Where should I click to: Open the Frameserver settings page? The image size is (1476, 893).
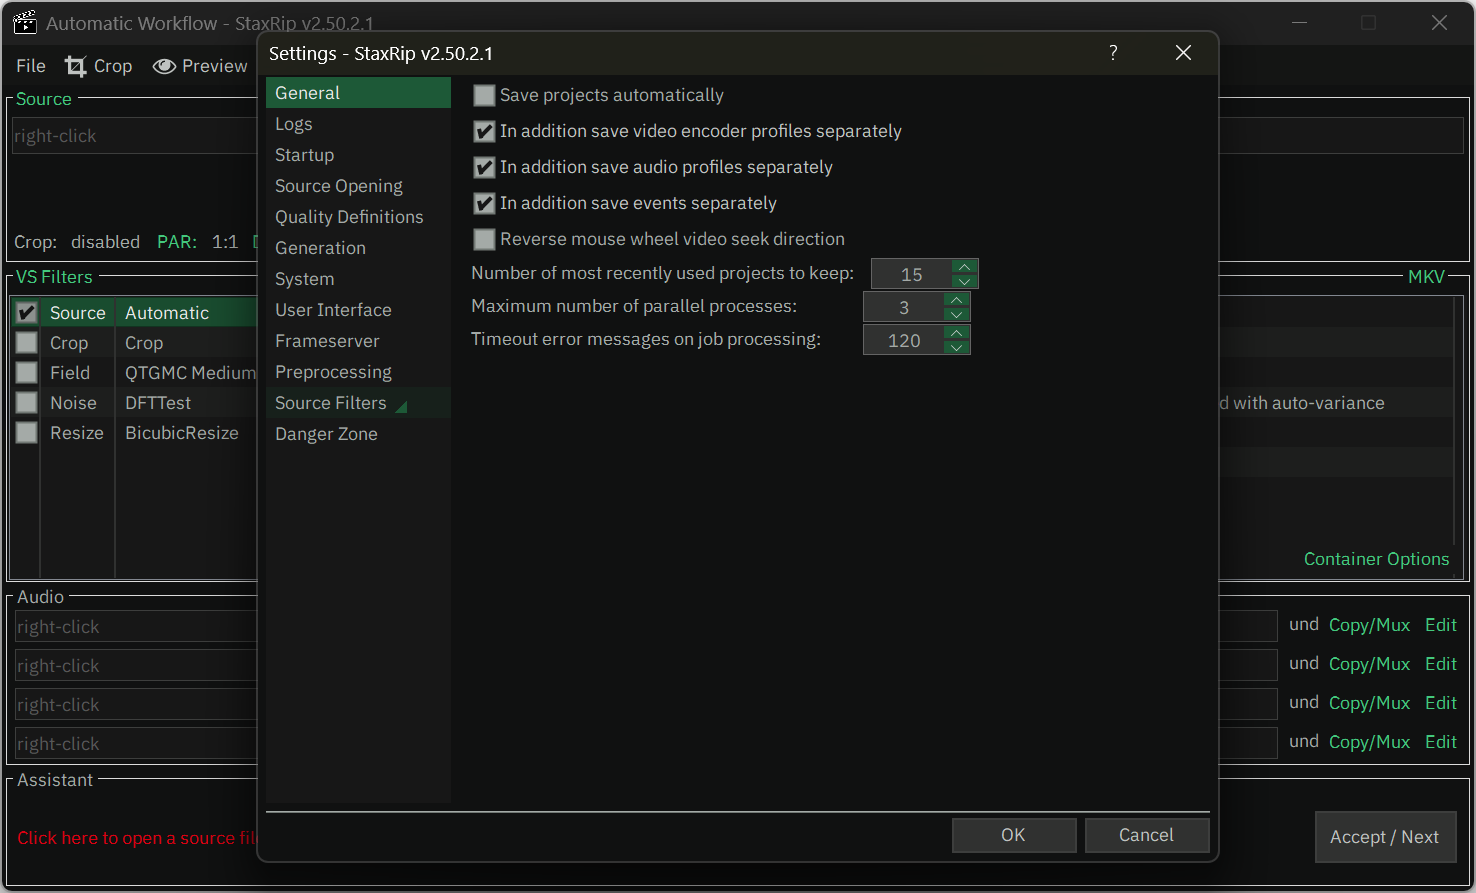pyautogui.click(x=358, y=341)
